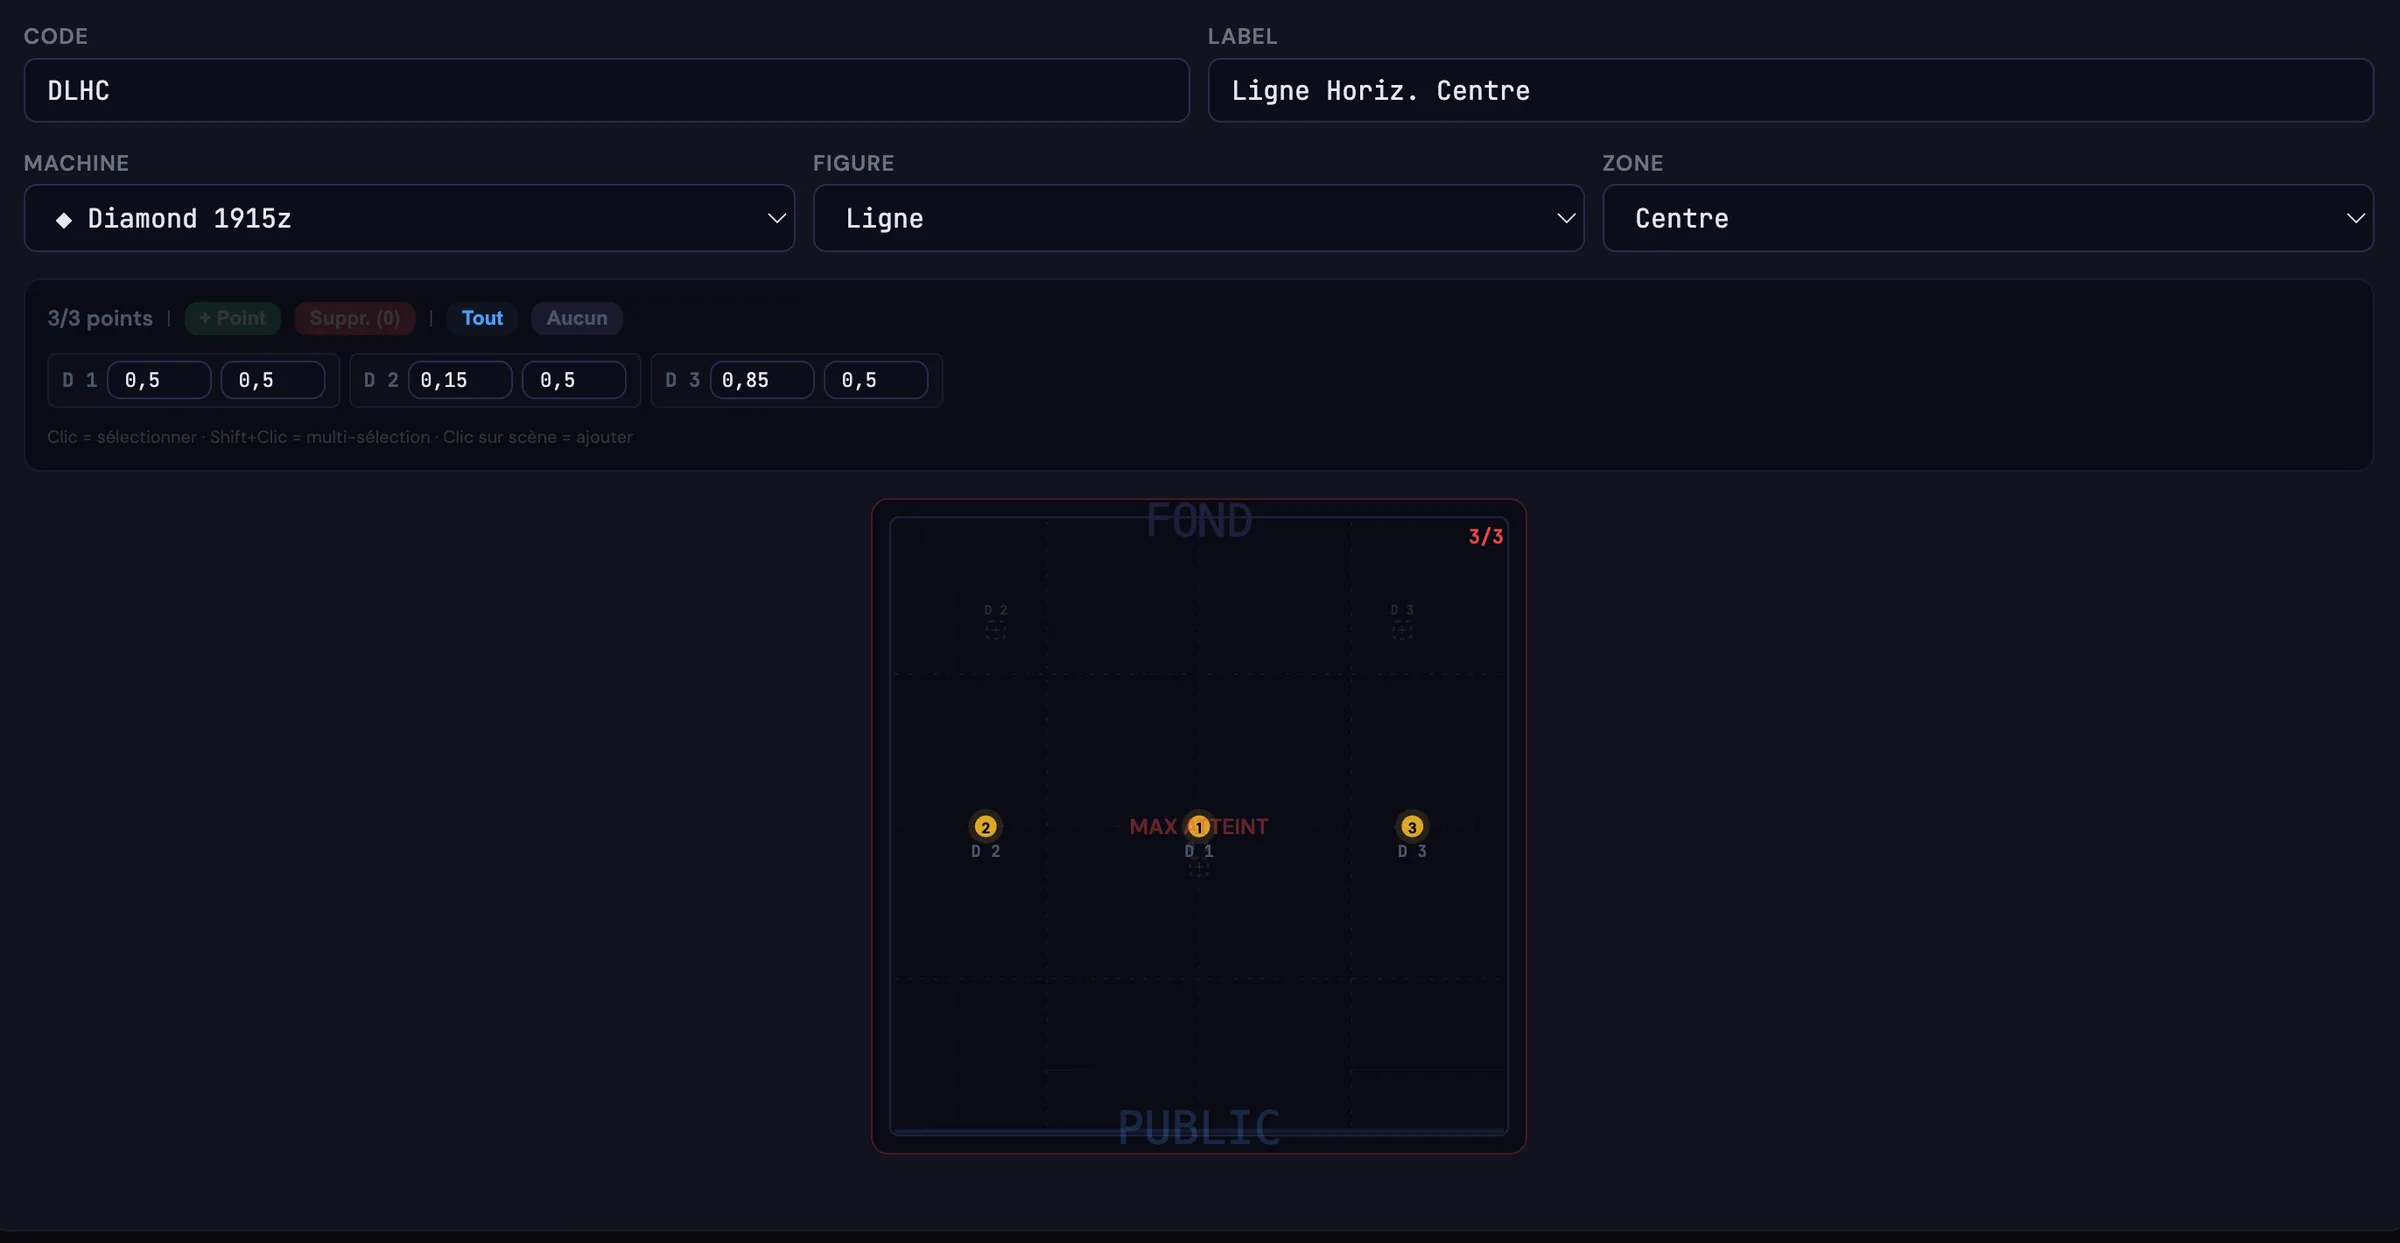Edit the CODE field containing DLHC

(x=606, y=90)
